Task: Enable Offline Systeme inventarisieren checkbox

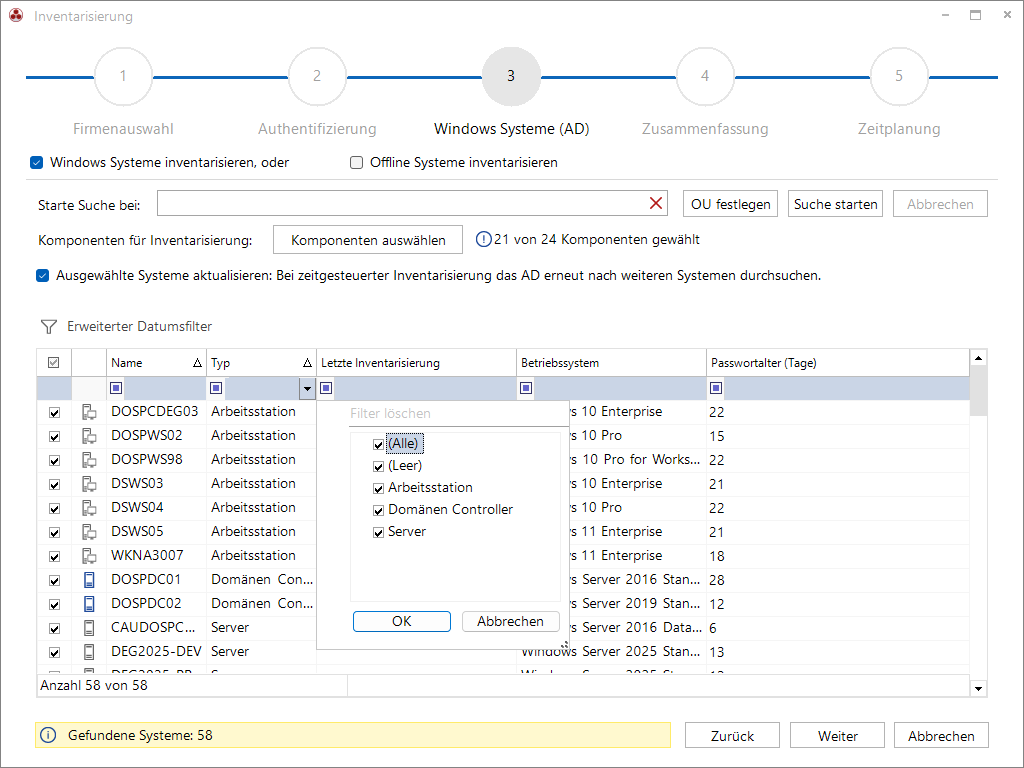Action: (357, 163)
